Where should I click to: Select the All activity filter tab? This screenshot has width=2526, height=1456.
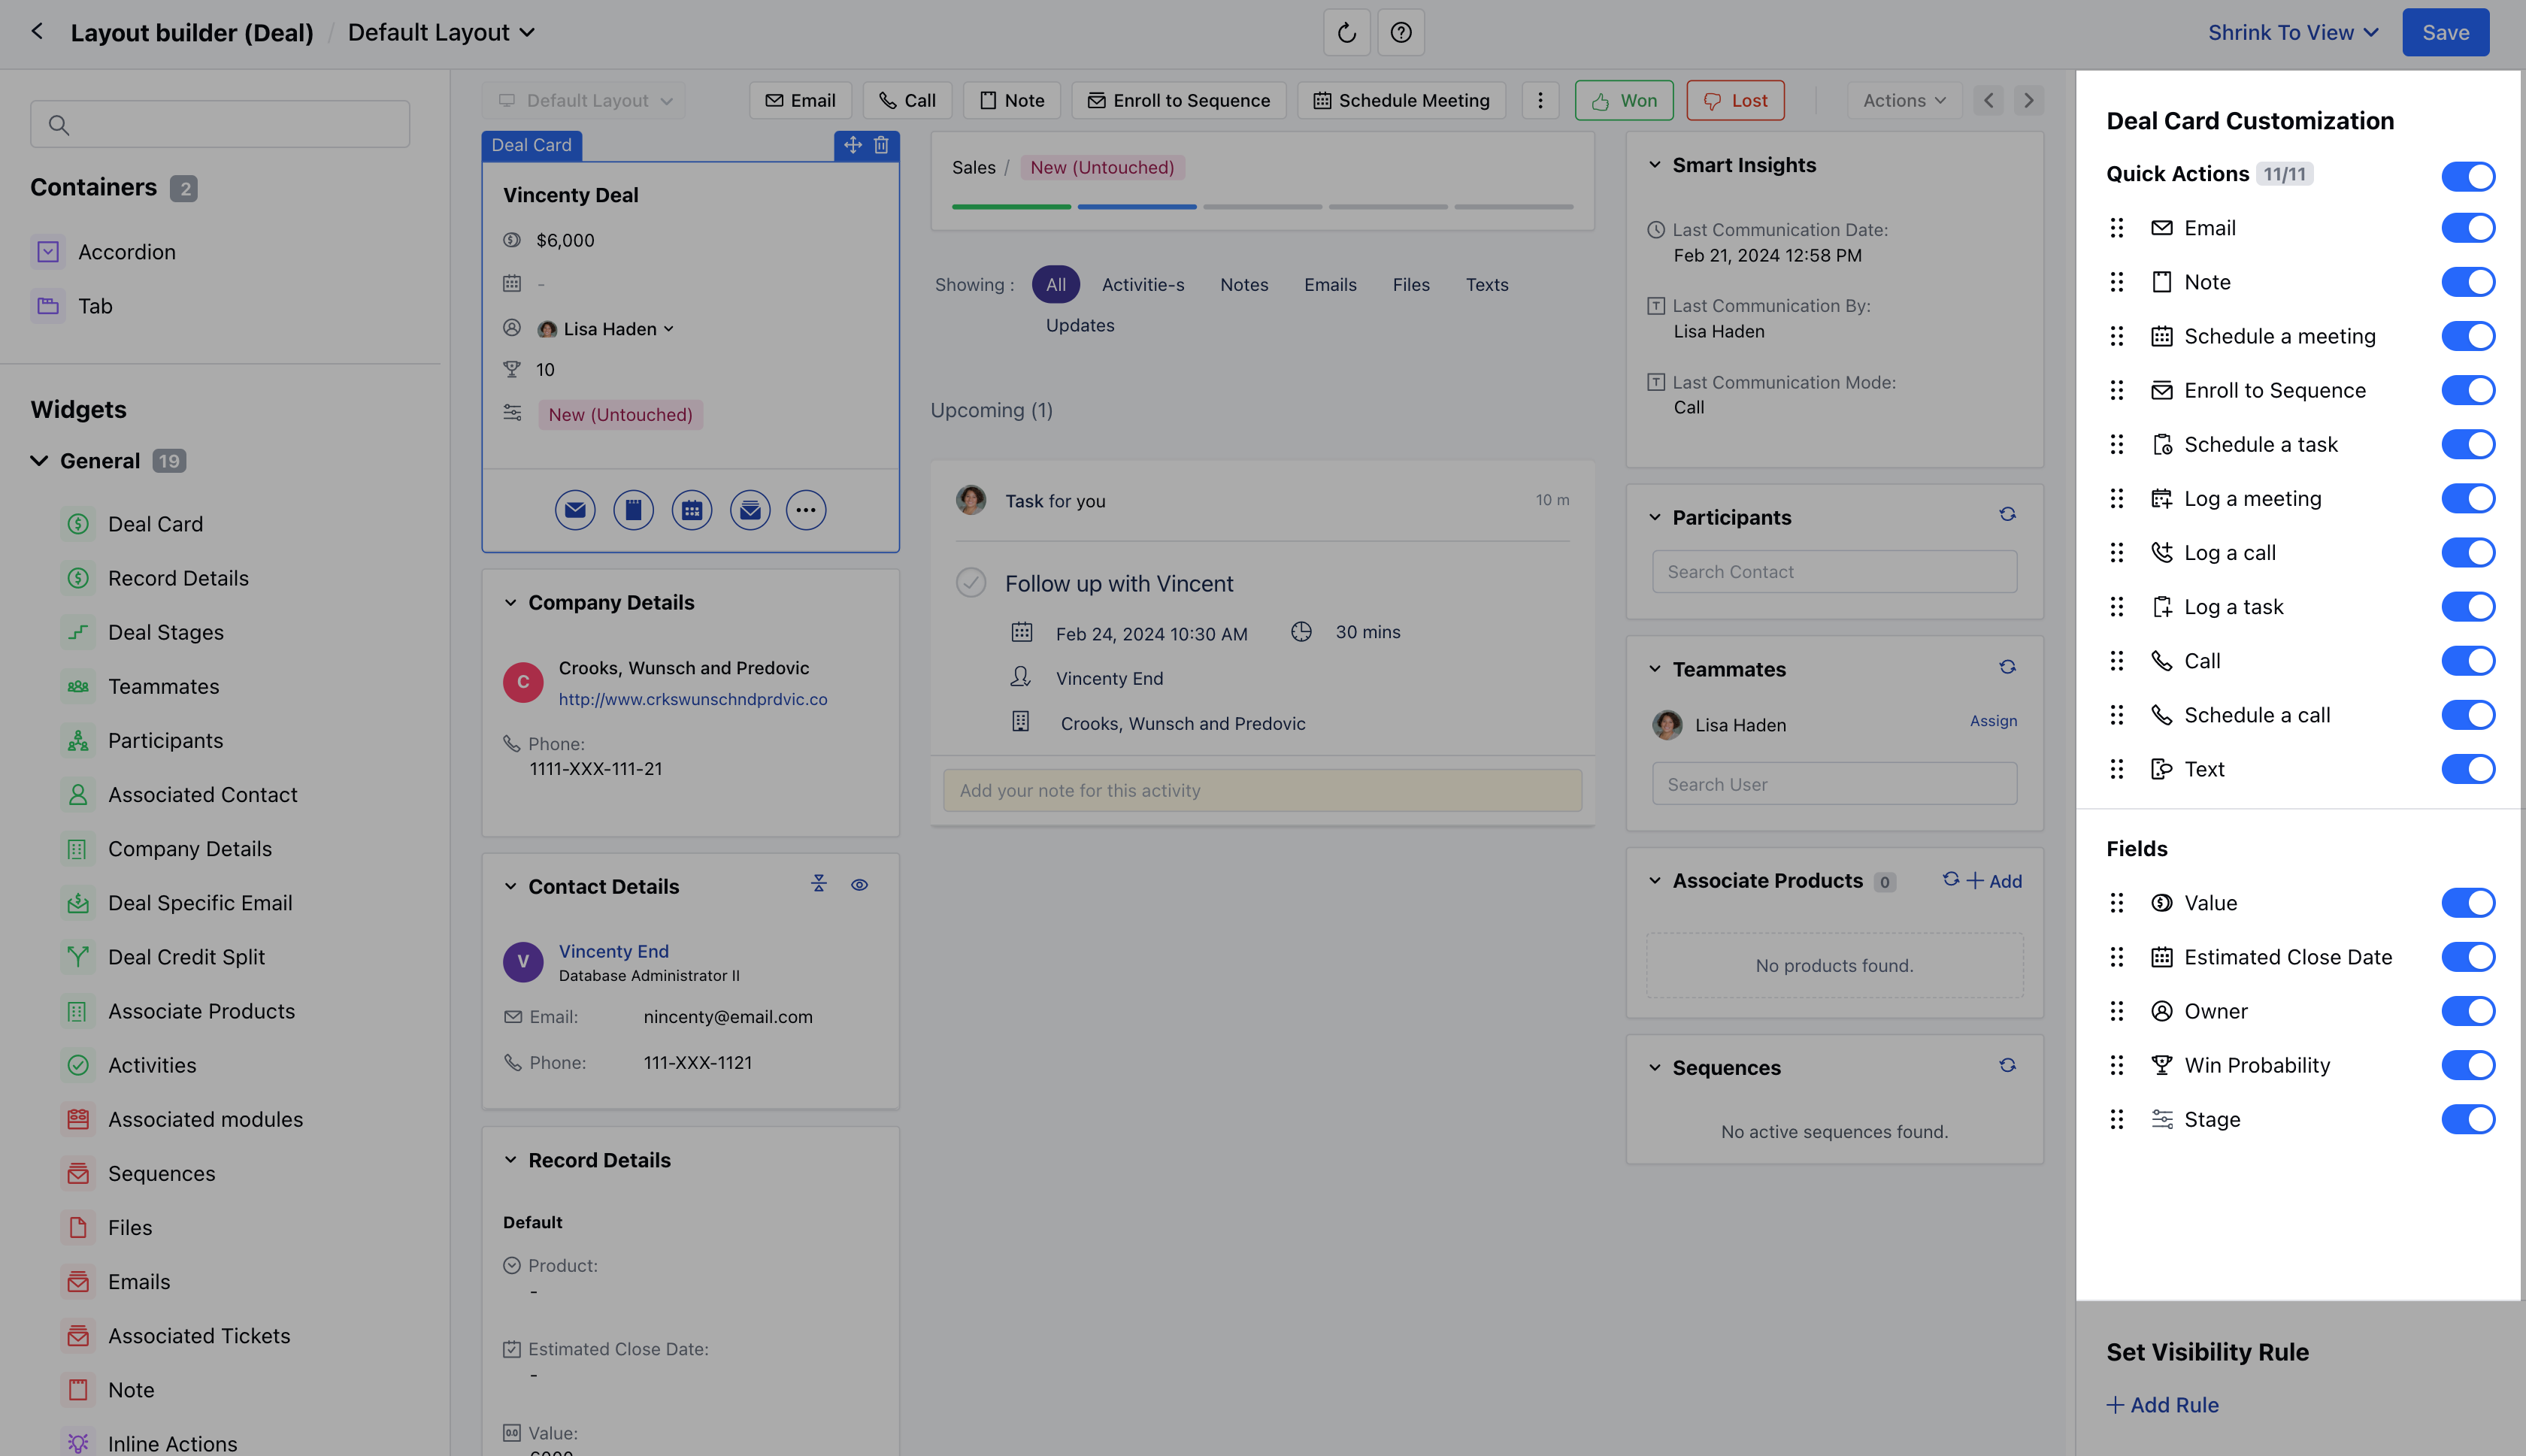pyautogui.click(x=1055, y=284)
